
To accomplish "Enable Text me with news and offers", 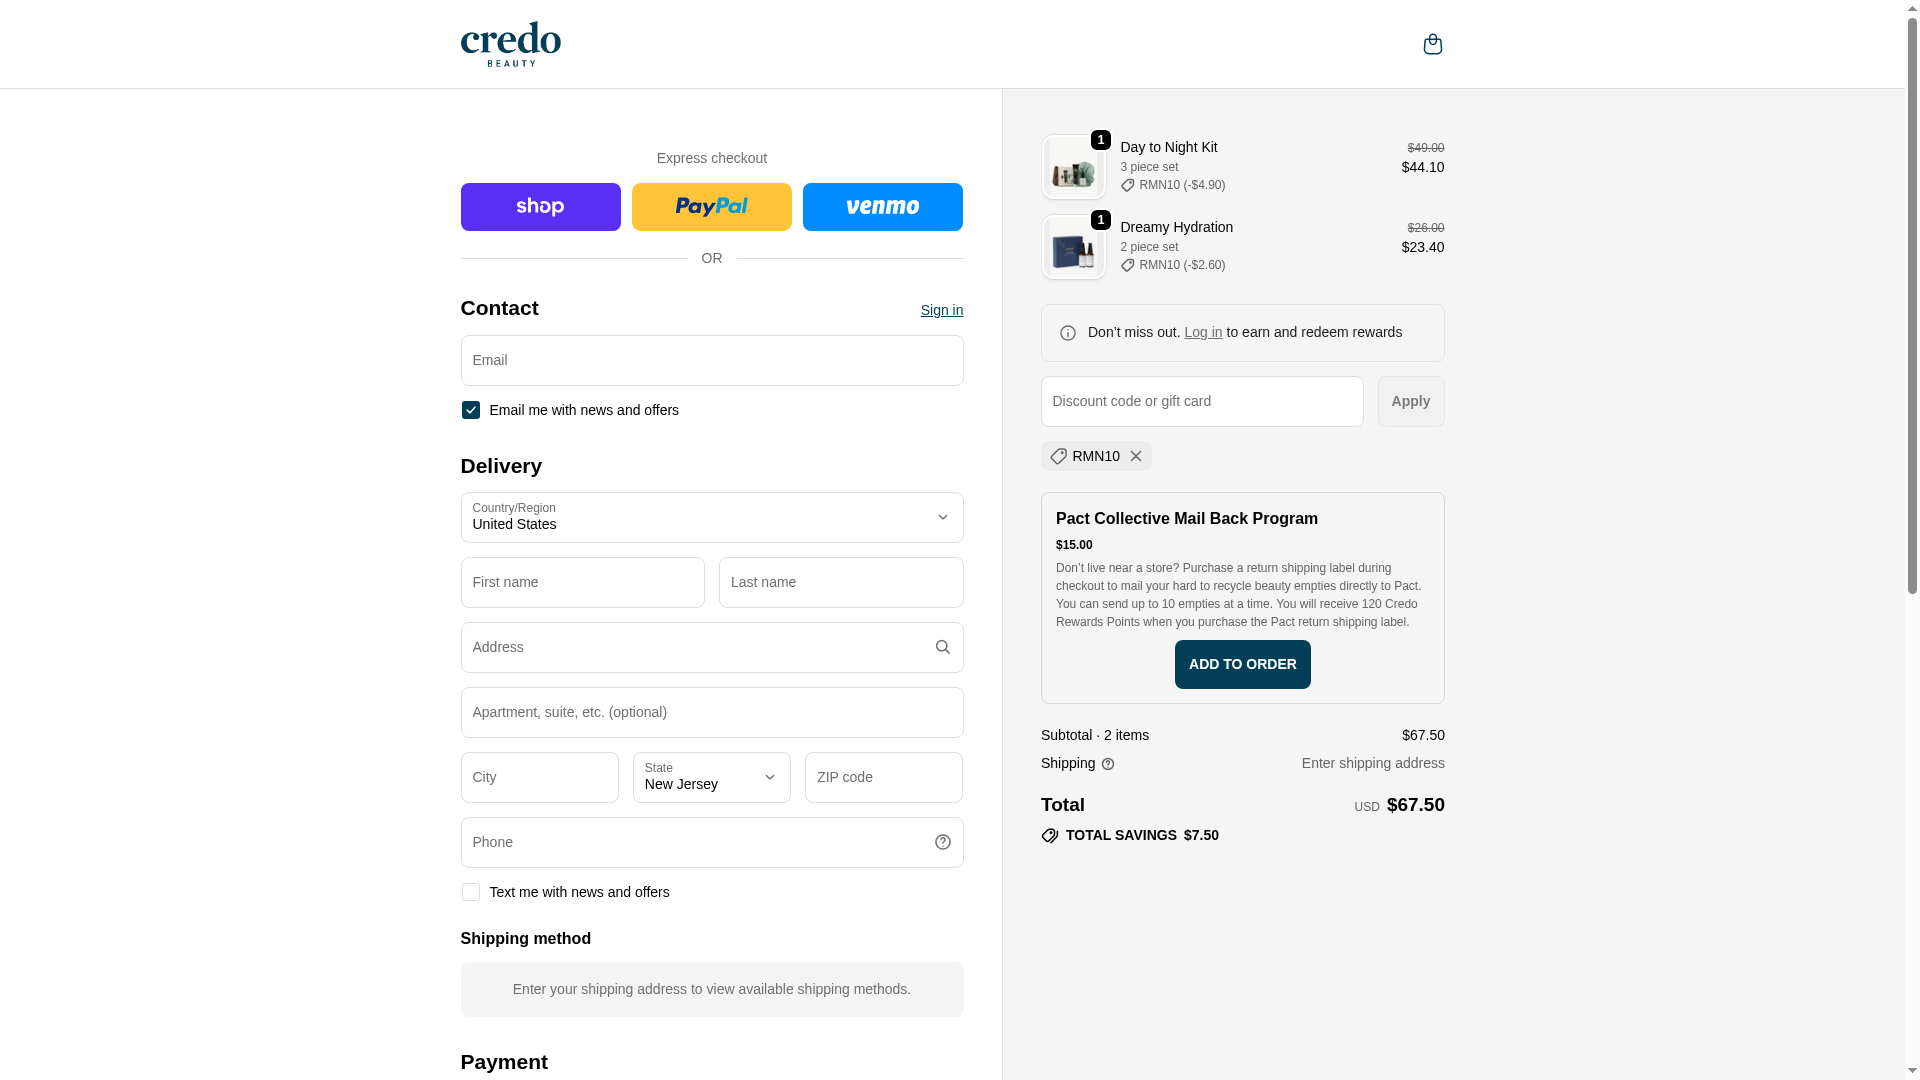I will pyautogui.click(x=470, y=892).
